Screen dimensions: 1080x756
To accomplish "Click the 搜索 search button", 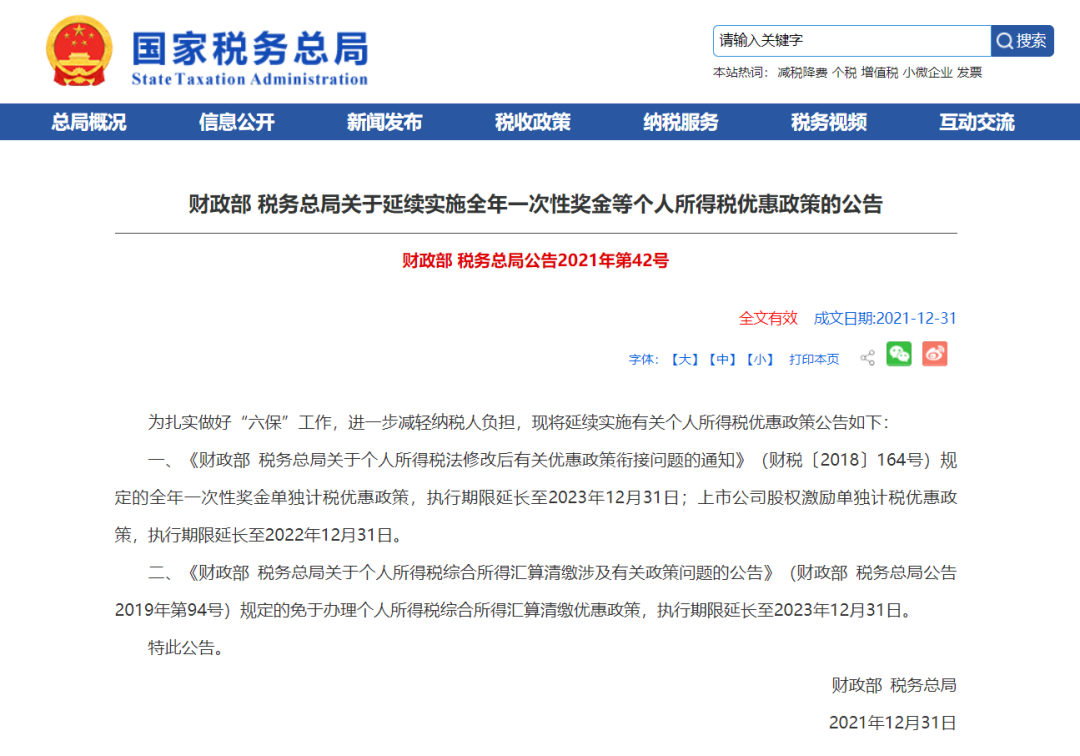I will pos(1022,41).
